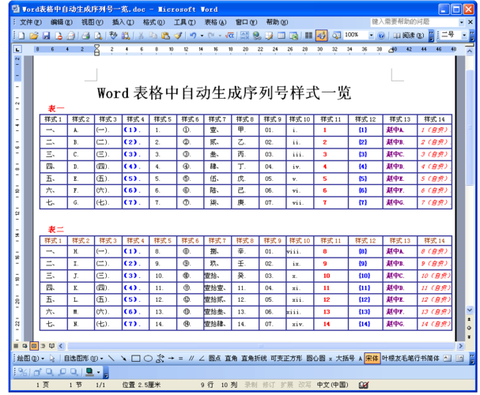Switch to Reading Layout view icon
The height and width of the screenshot is (395, 480).
pyautogui.click(x=52, y=346)
